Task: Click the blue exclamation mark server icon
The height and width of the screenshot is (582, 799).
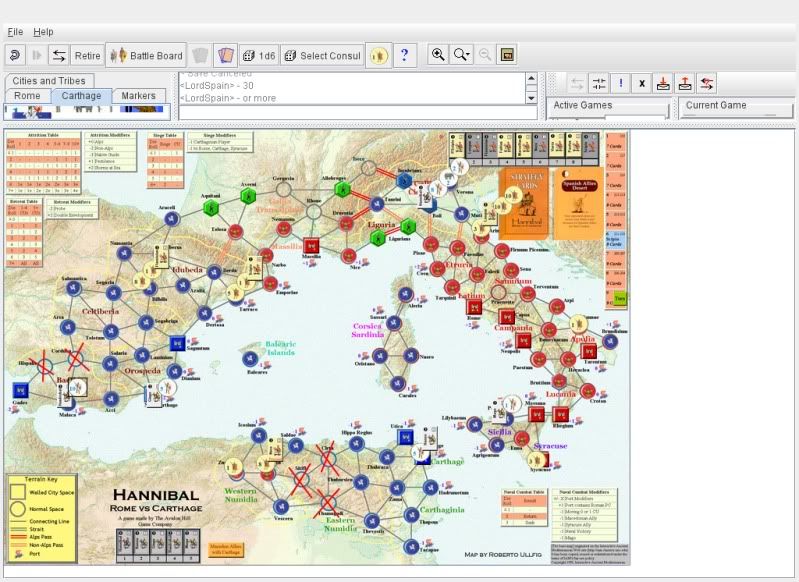Action: tap(621, 84)
